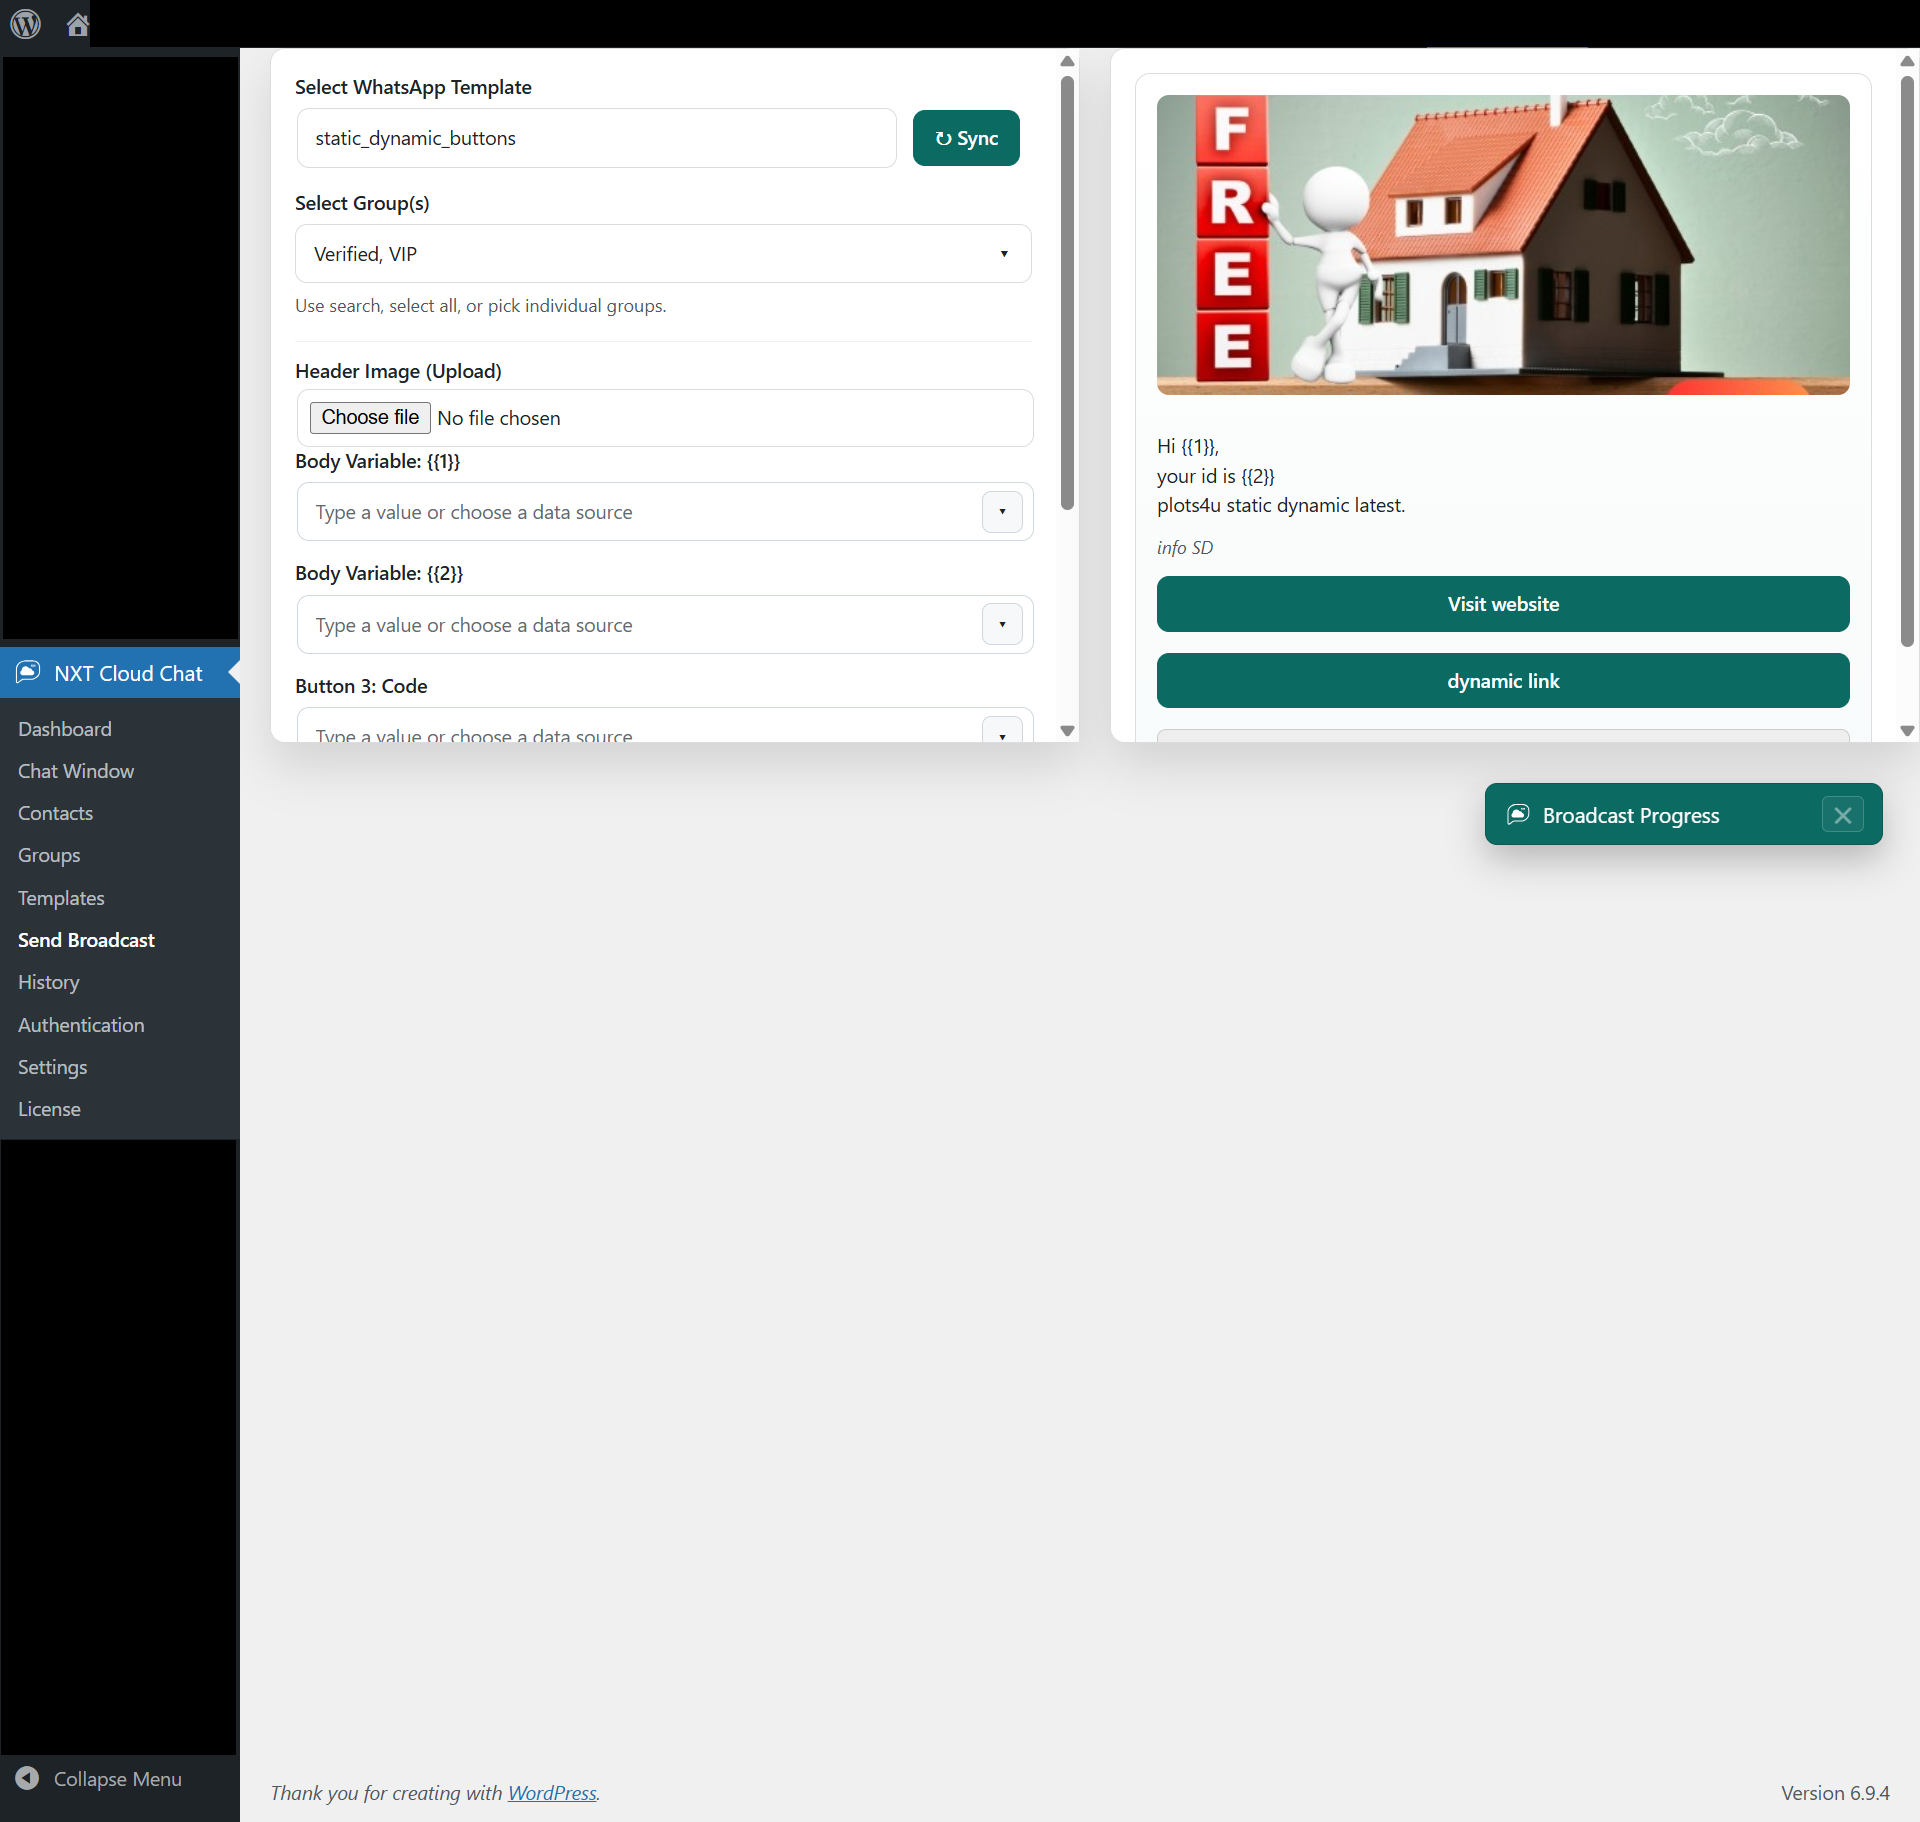The image size is (1920, 1822).
Task: Click the dynamic link button in preview
Action: 1502,681
